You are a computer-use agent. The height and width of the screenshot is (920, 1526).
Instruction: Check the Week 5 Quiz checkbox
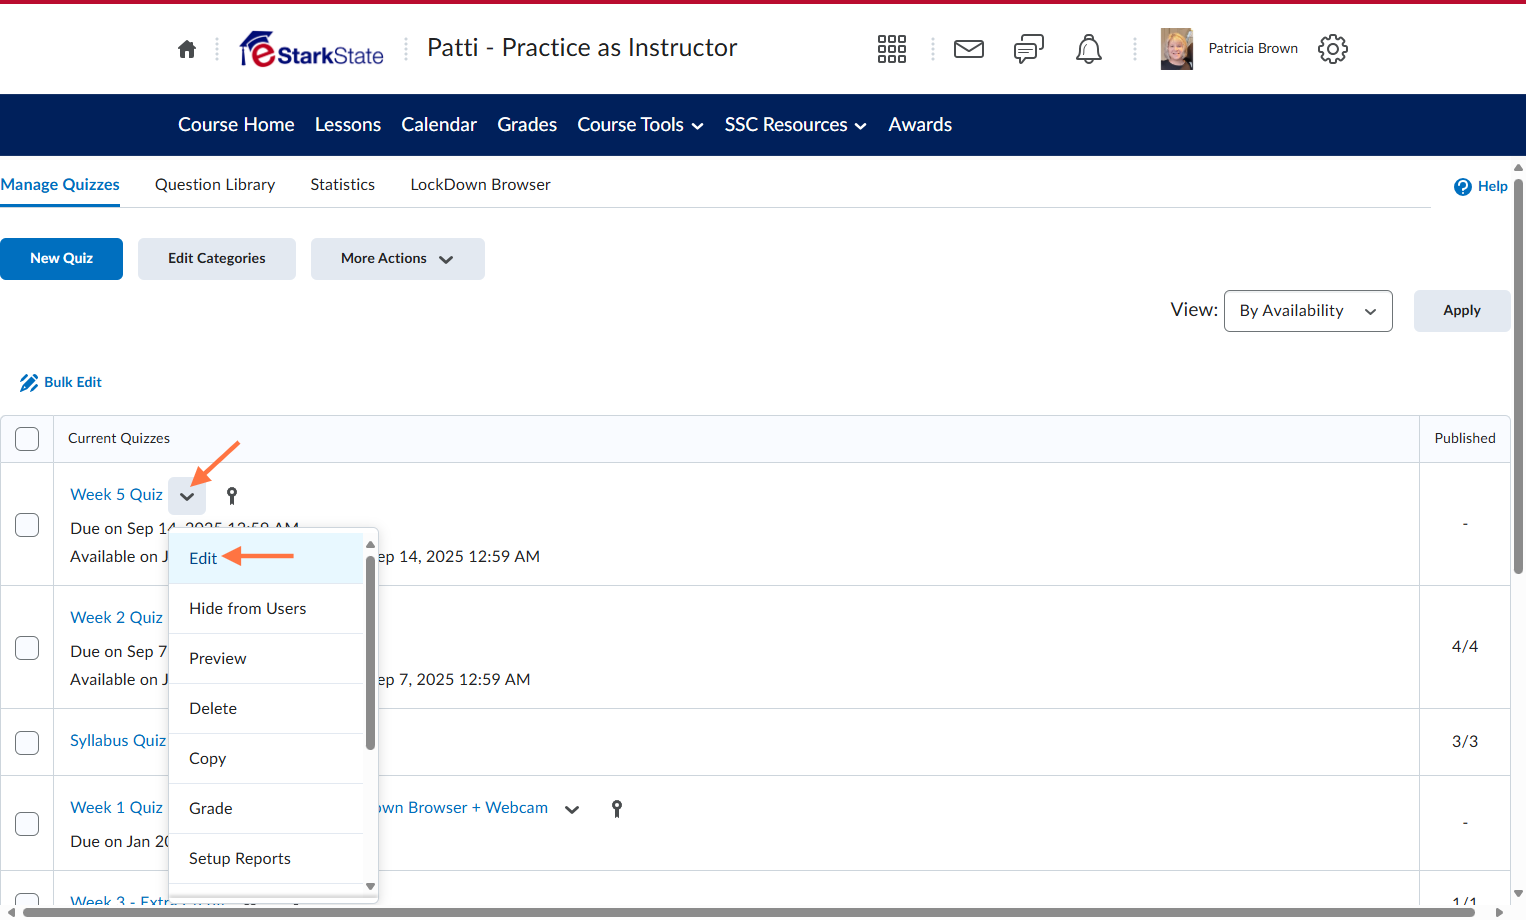coord(27,525)
